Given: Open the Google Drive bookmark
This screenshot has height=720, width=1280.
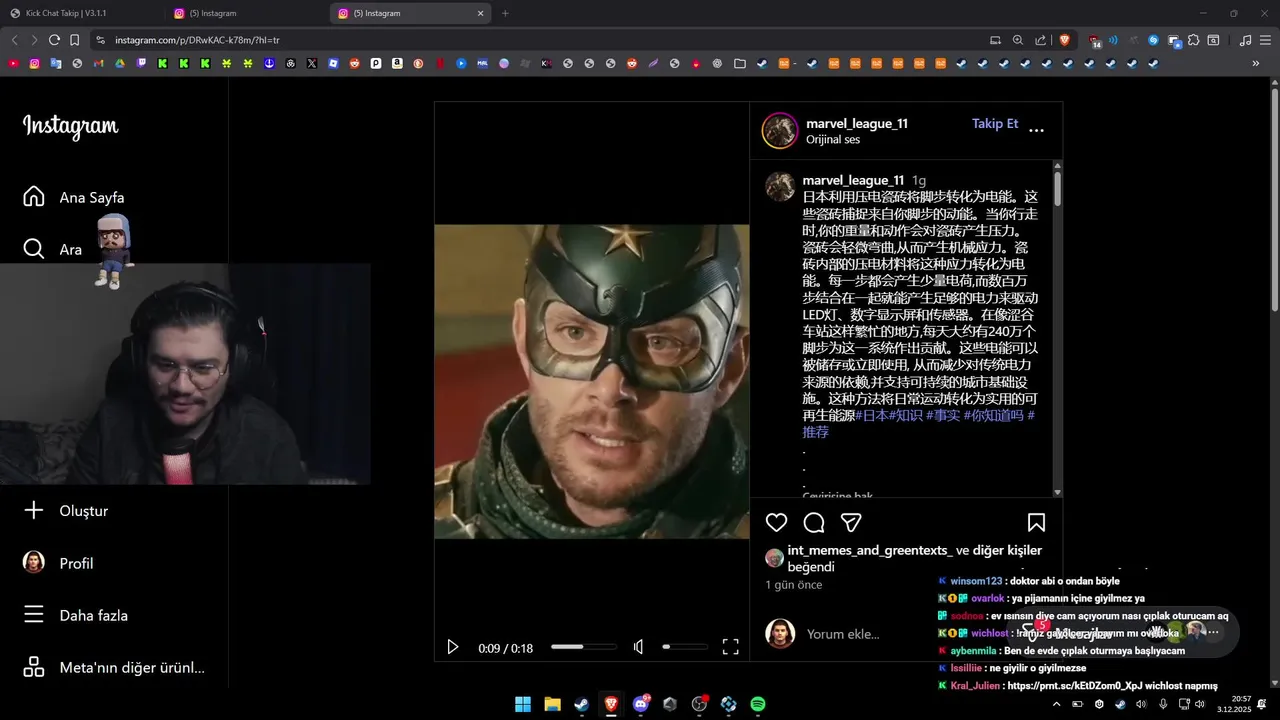Looking at the screenshot, I should click(120, 63).
